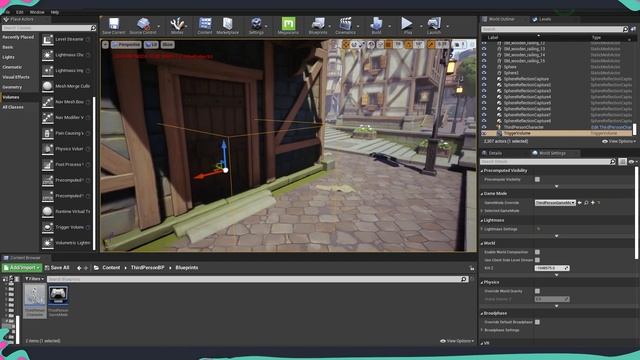Select the Trigger Volume icon
Screen dimensions: 640x360
[47, 227]
